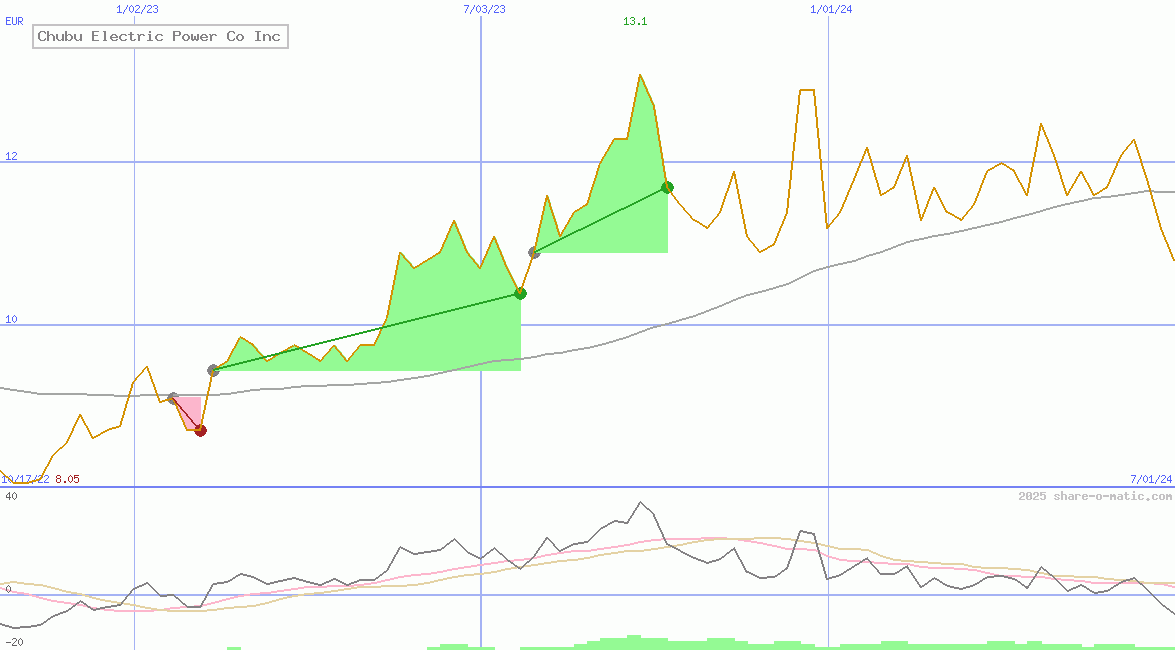Viewport: 1175px width, 650px height.
Task: Click the 12 price axis label
Action: 11,156
